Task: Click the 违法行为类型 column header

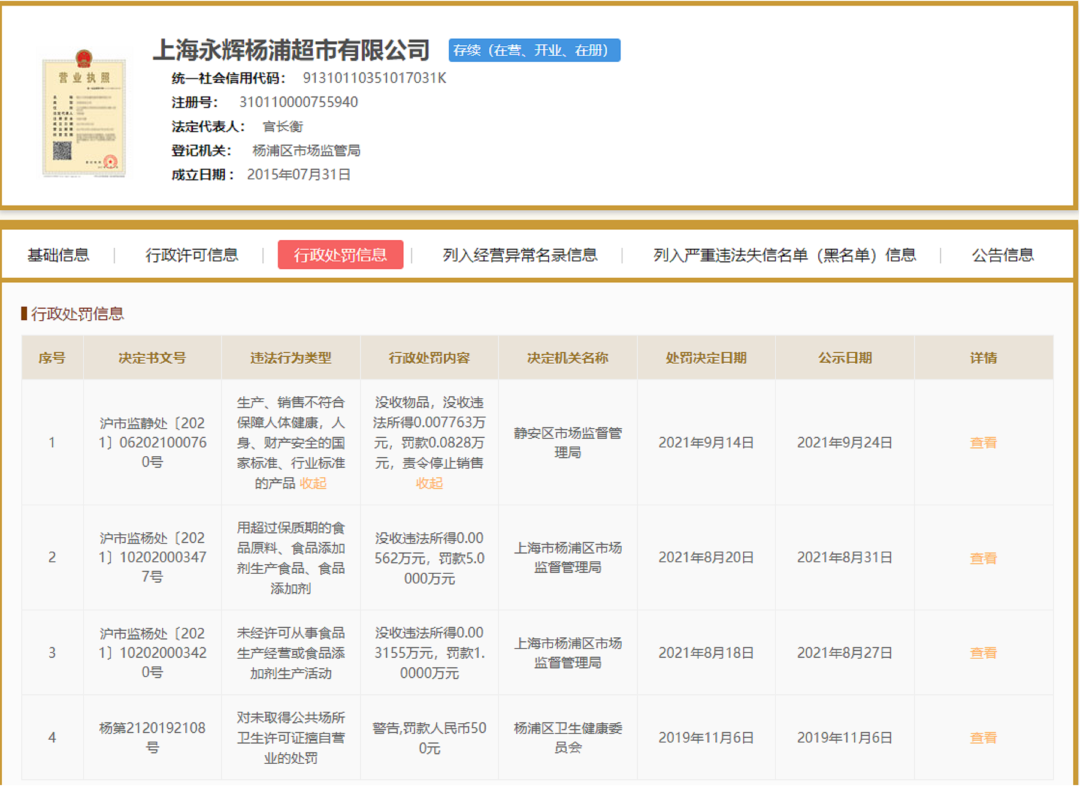Action: pos(291,358)
